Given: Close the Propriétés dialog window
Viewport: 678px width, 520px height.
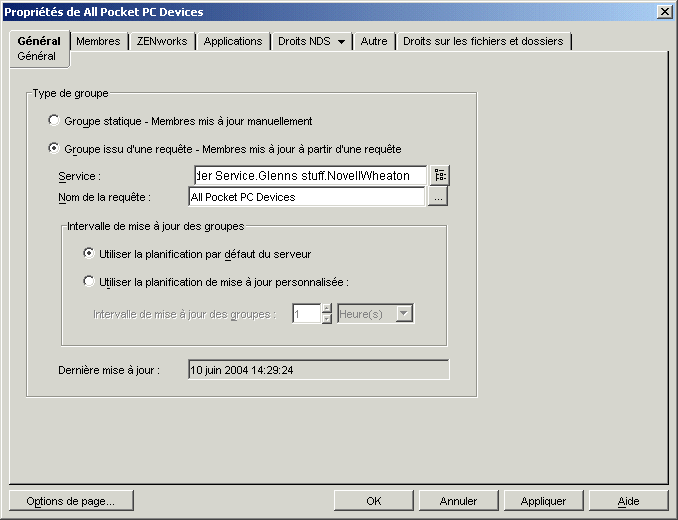Looking at the screenshot, I should pos(664,12).
